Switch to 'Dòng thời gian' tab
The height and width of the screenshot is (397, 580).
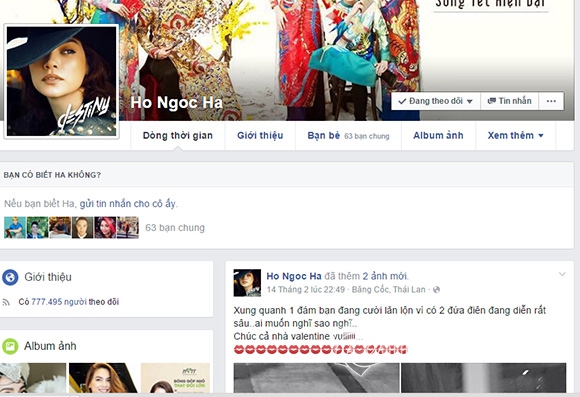tap(178, 135)
